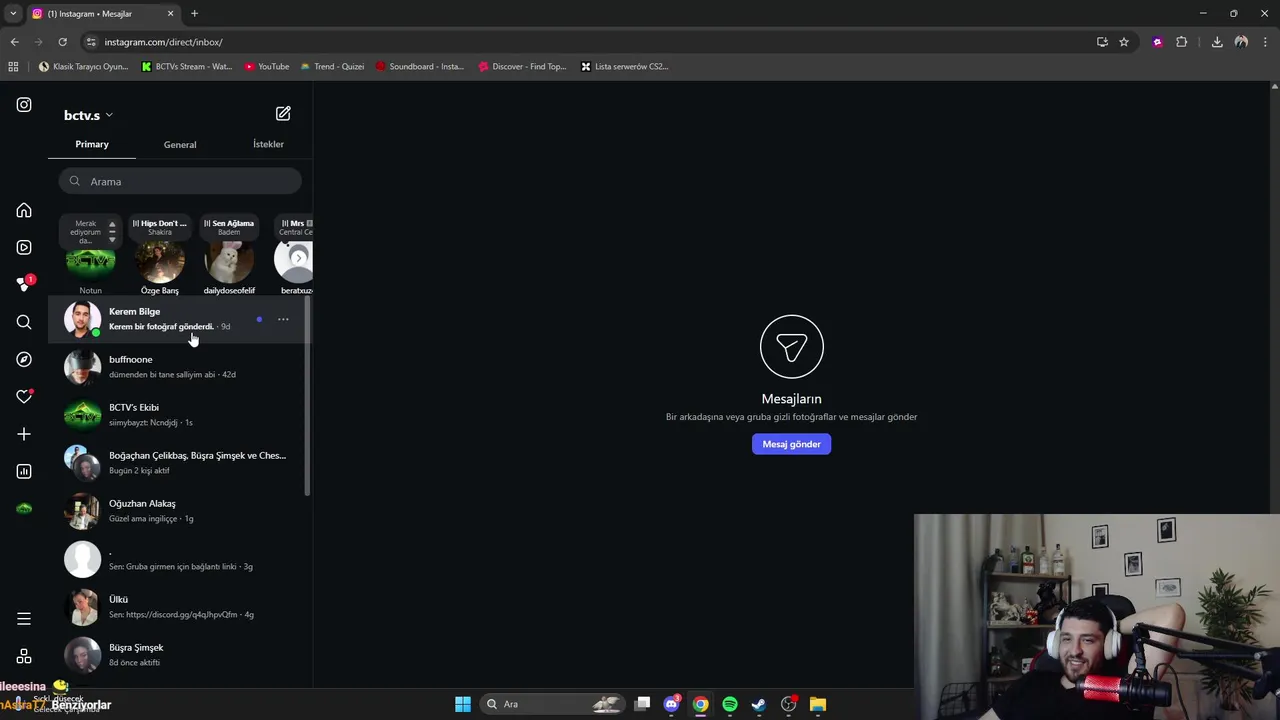The image size is (1280, 720).
Task: Open OBS Studio from the taskbar
Action: pyautogui.click(x=789, y=704)
